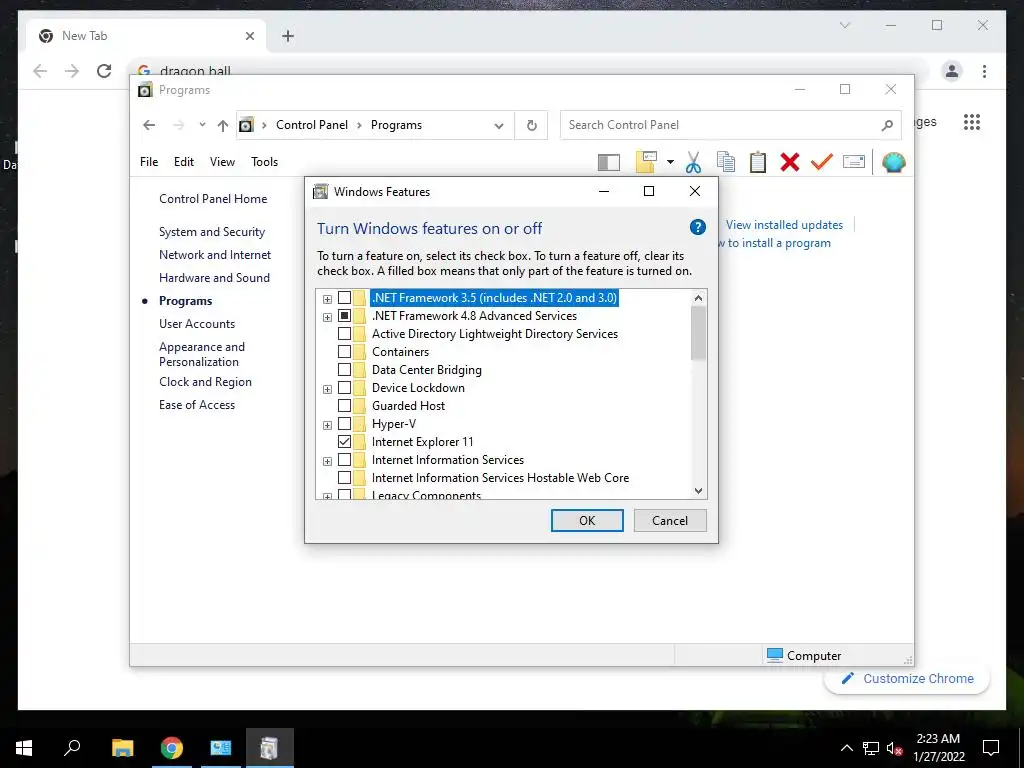Image resolution: width=1024 pixels, height=768 pixels.
Task: Click the features list scrollbar thumb
Action: 698,333
